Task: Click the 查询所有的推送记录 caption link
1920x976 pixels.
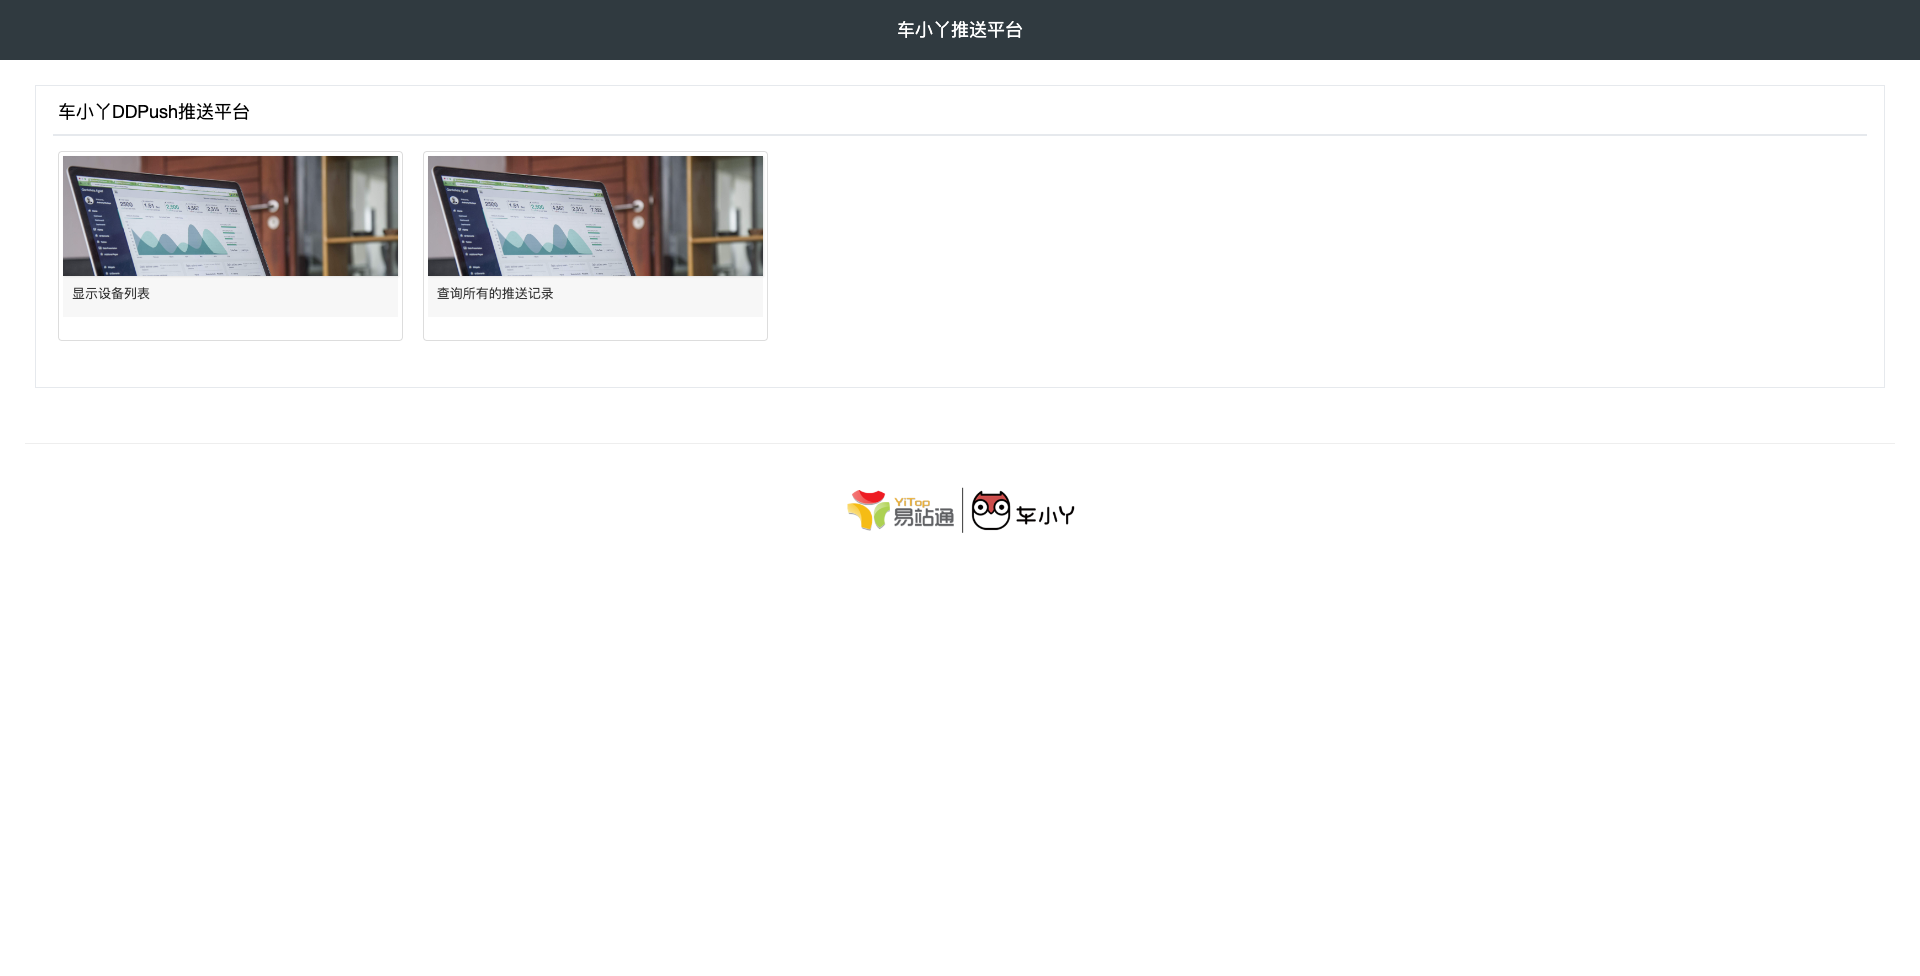Action: [495, 293]
